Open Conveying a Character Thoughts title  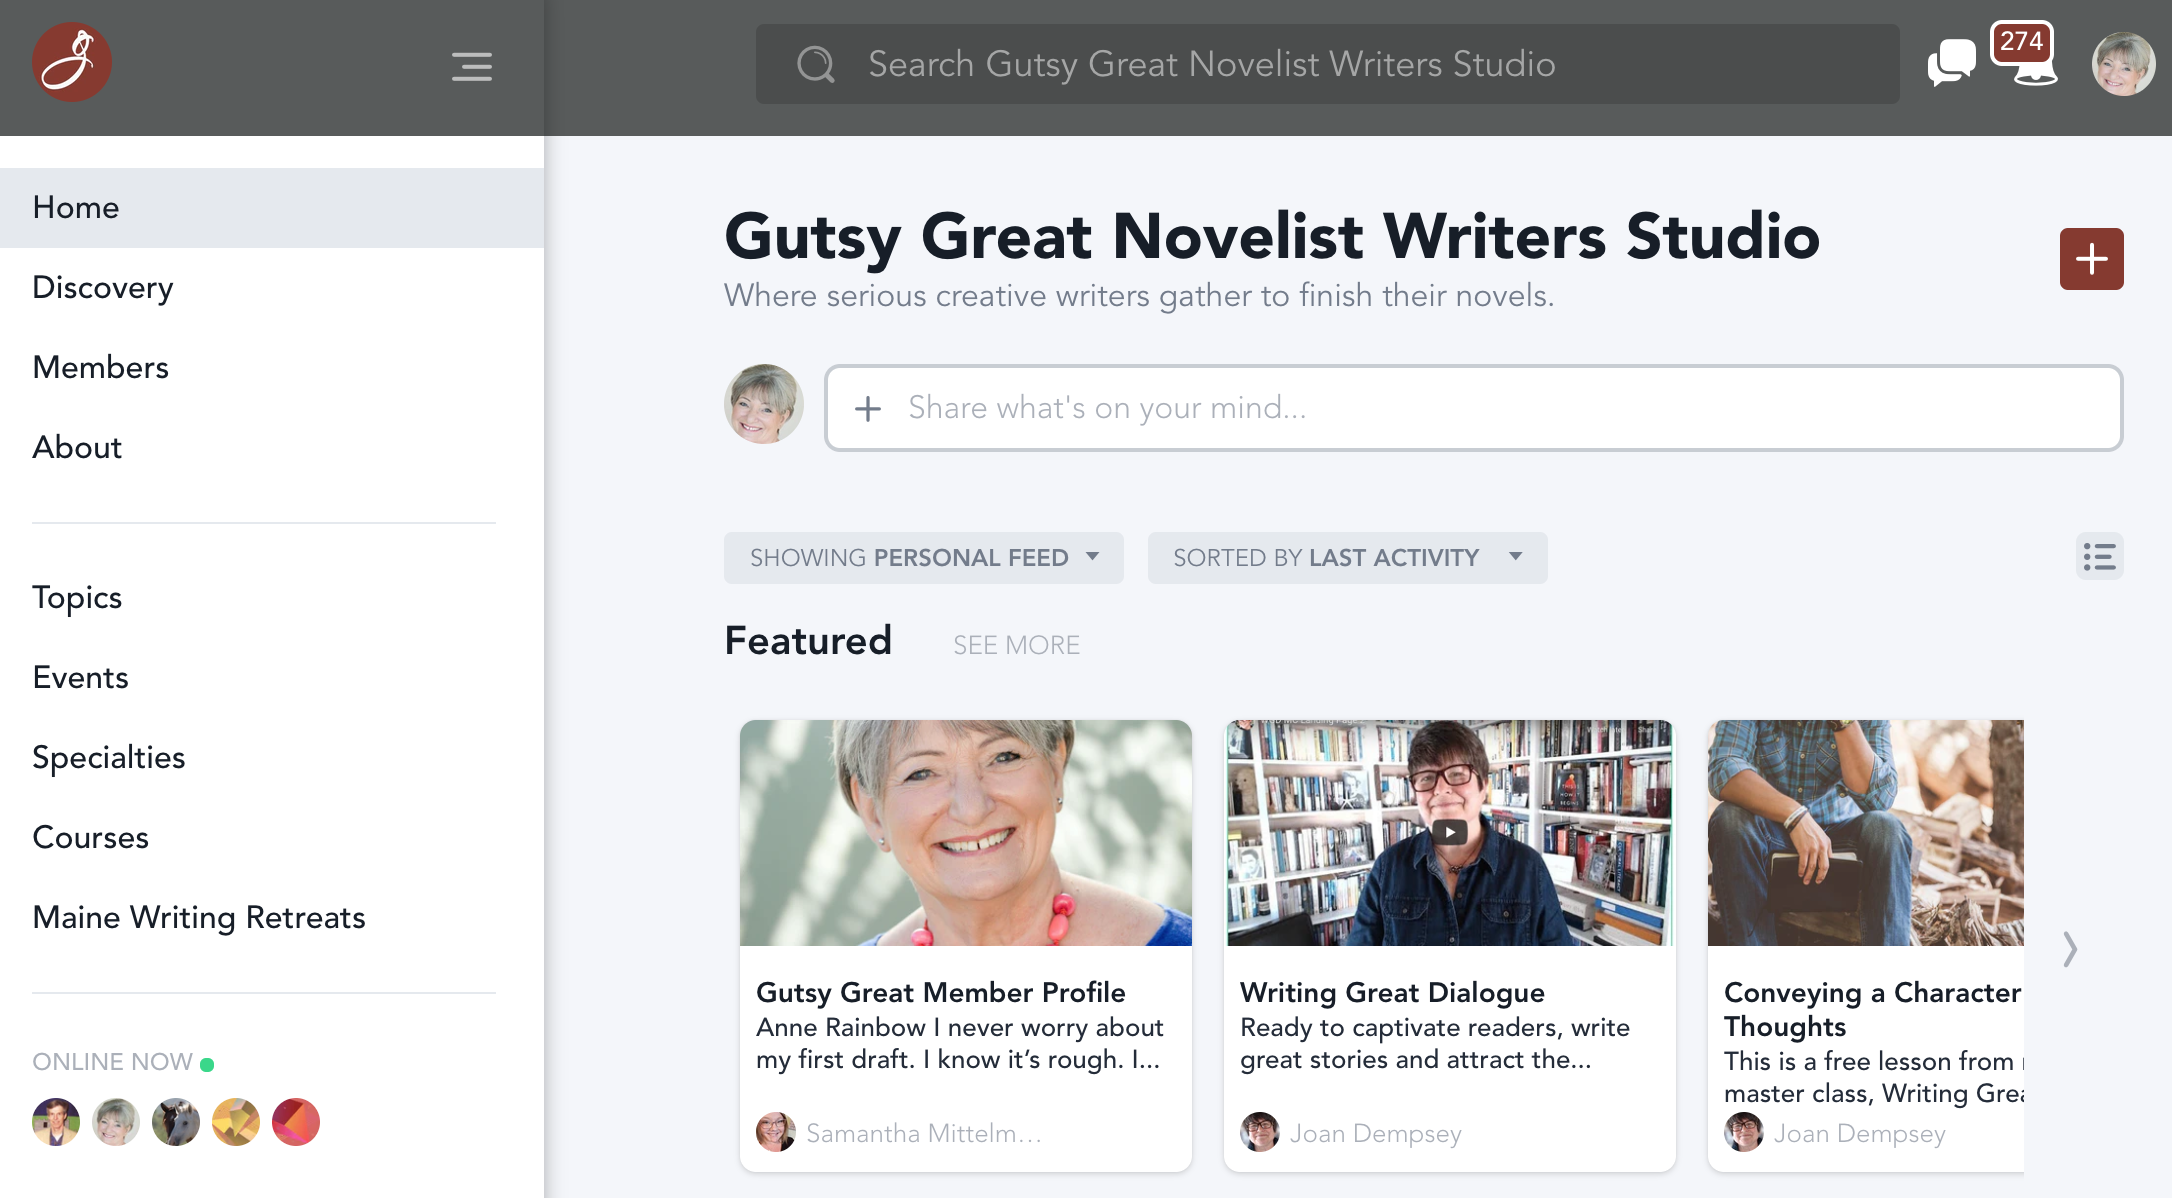[1873, 1009]
